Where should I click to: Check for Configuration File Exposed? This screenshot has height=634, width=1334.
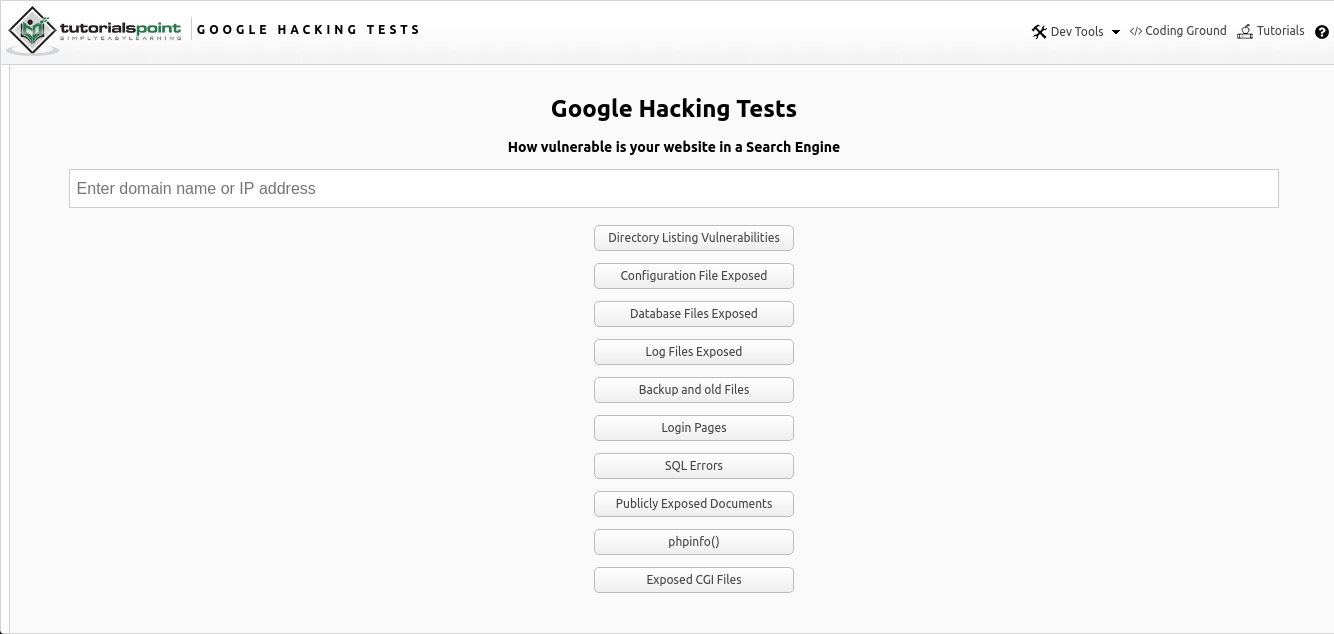click(693, 276)
